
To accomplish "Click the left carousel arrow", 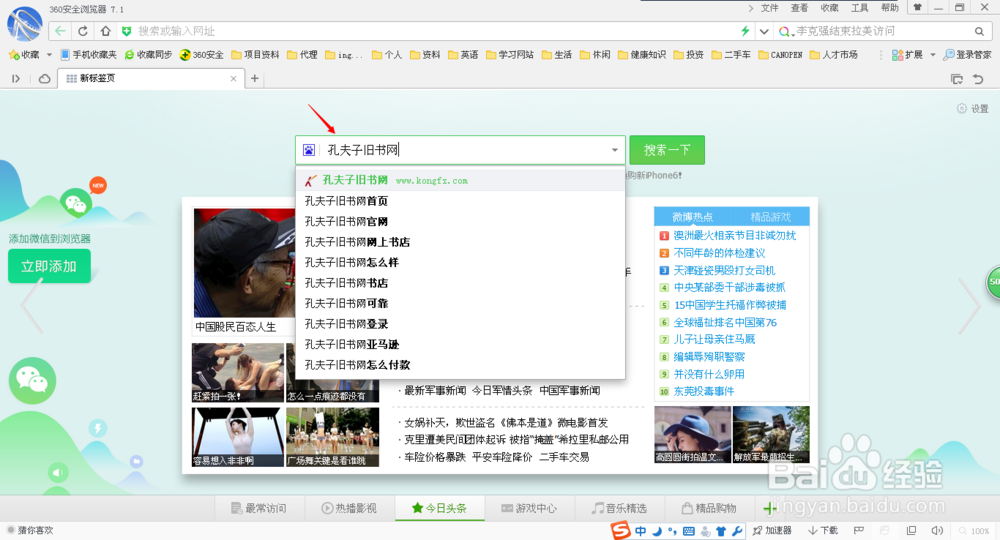I will 31,307.
